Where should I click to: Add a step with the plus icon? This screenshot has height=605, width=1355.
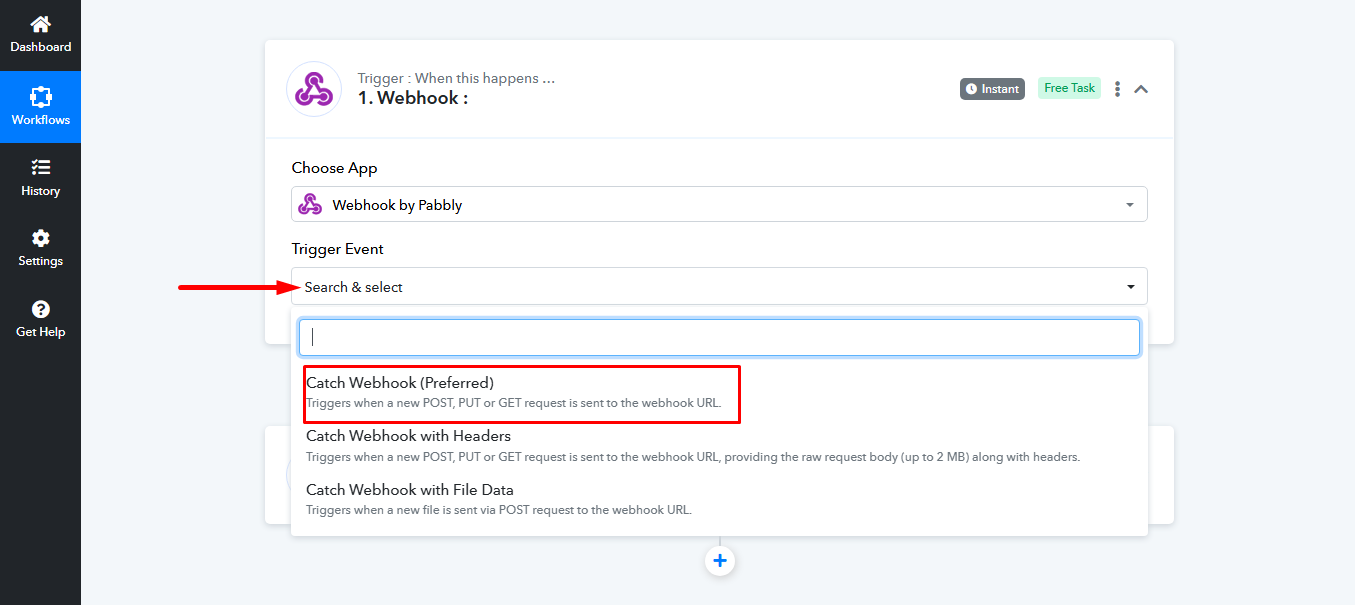[719, 561]
